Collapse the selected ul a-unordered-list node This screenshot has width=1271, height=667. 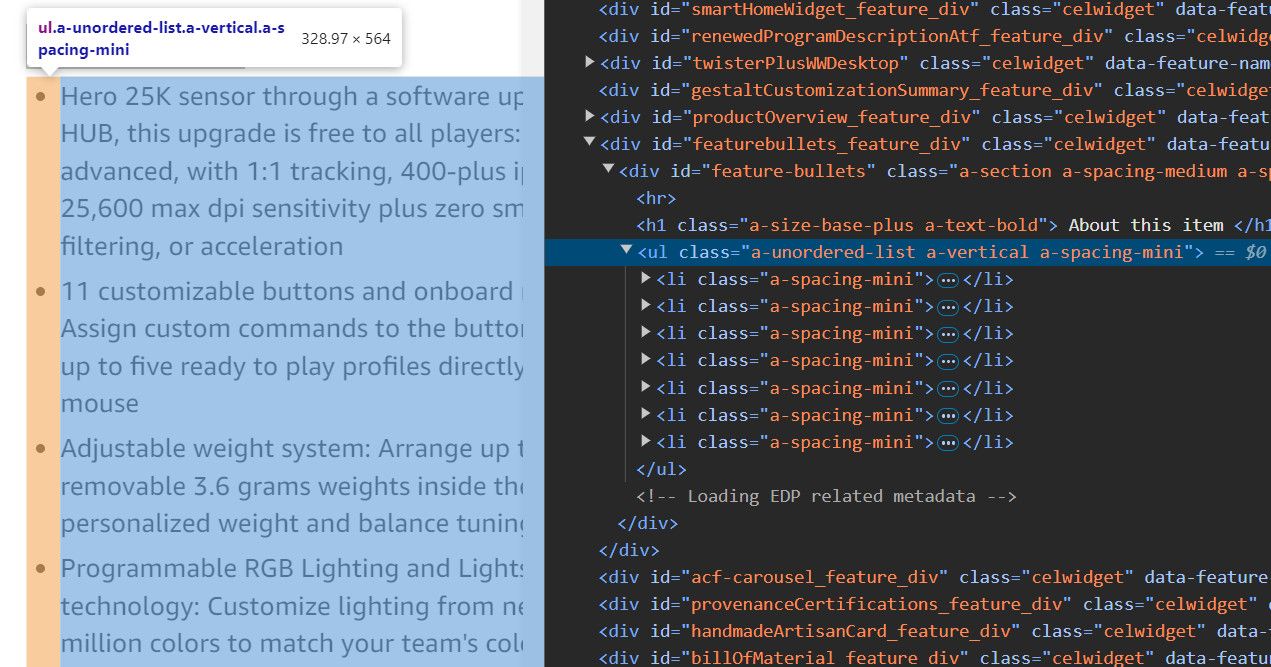[627, 252]
